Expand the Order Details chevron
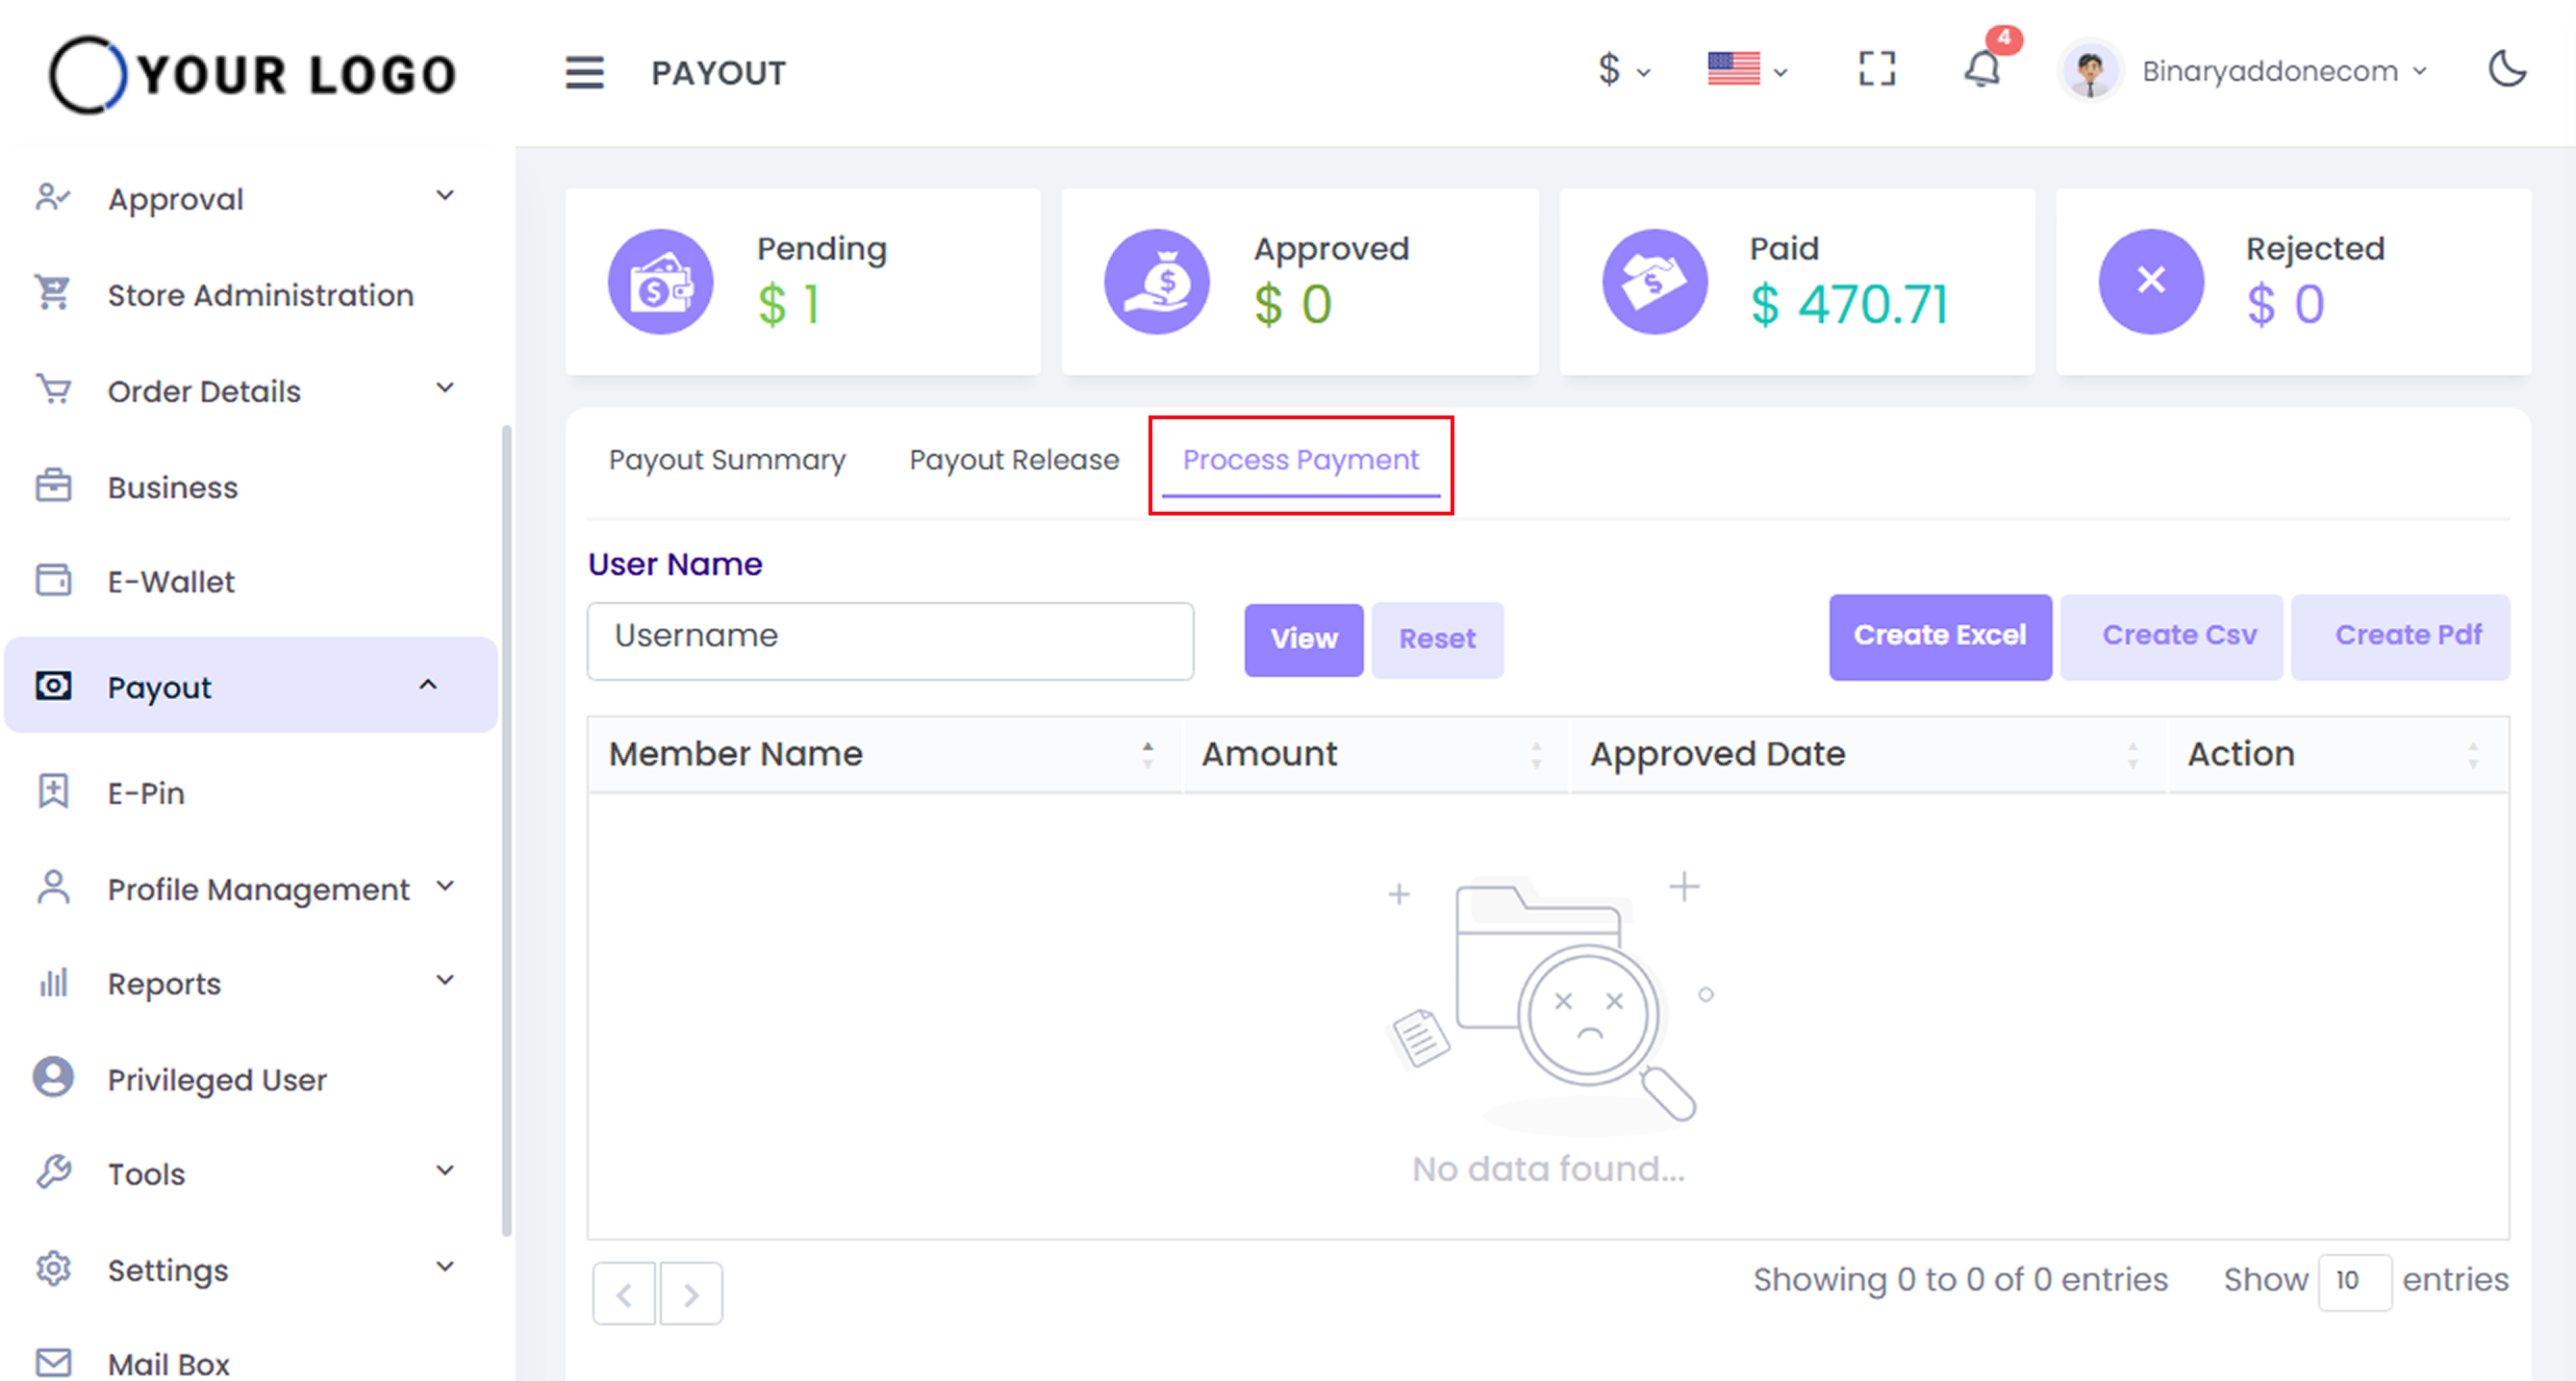Viewport: 2576px width, 1381px height. [445, 388]
